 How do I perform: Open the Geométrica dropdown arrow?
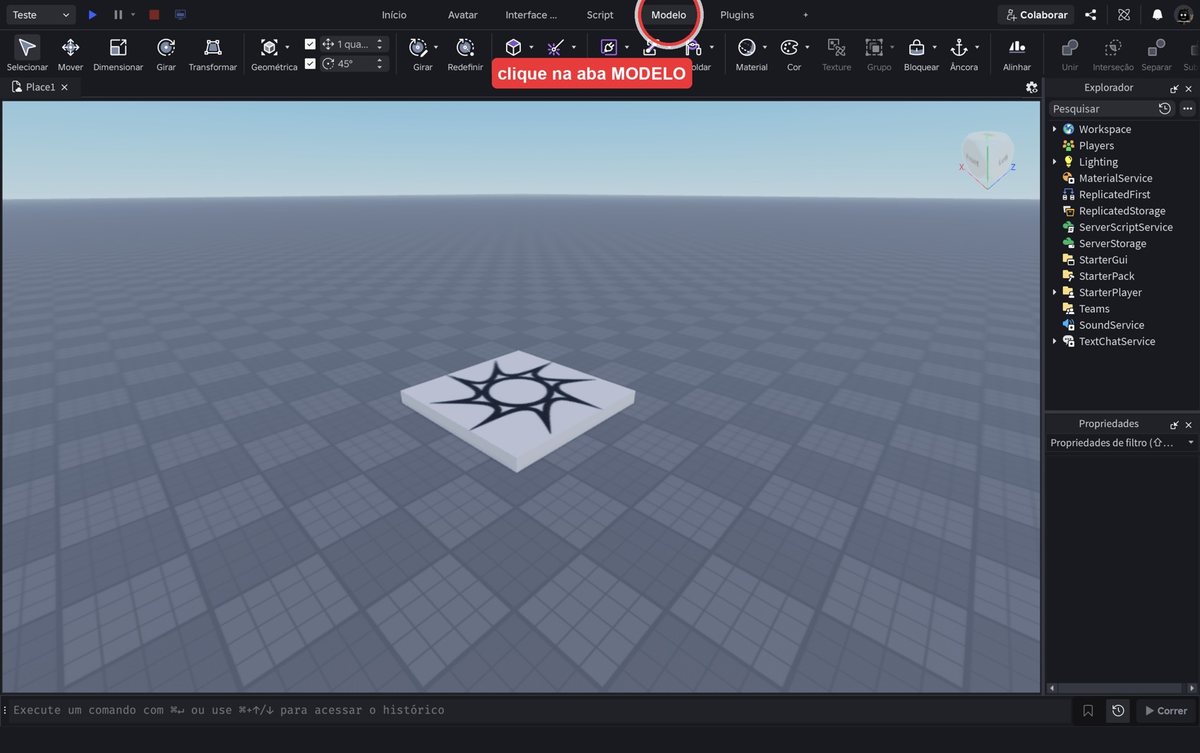coord(287,47)
